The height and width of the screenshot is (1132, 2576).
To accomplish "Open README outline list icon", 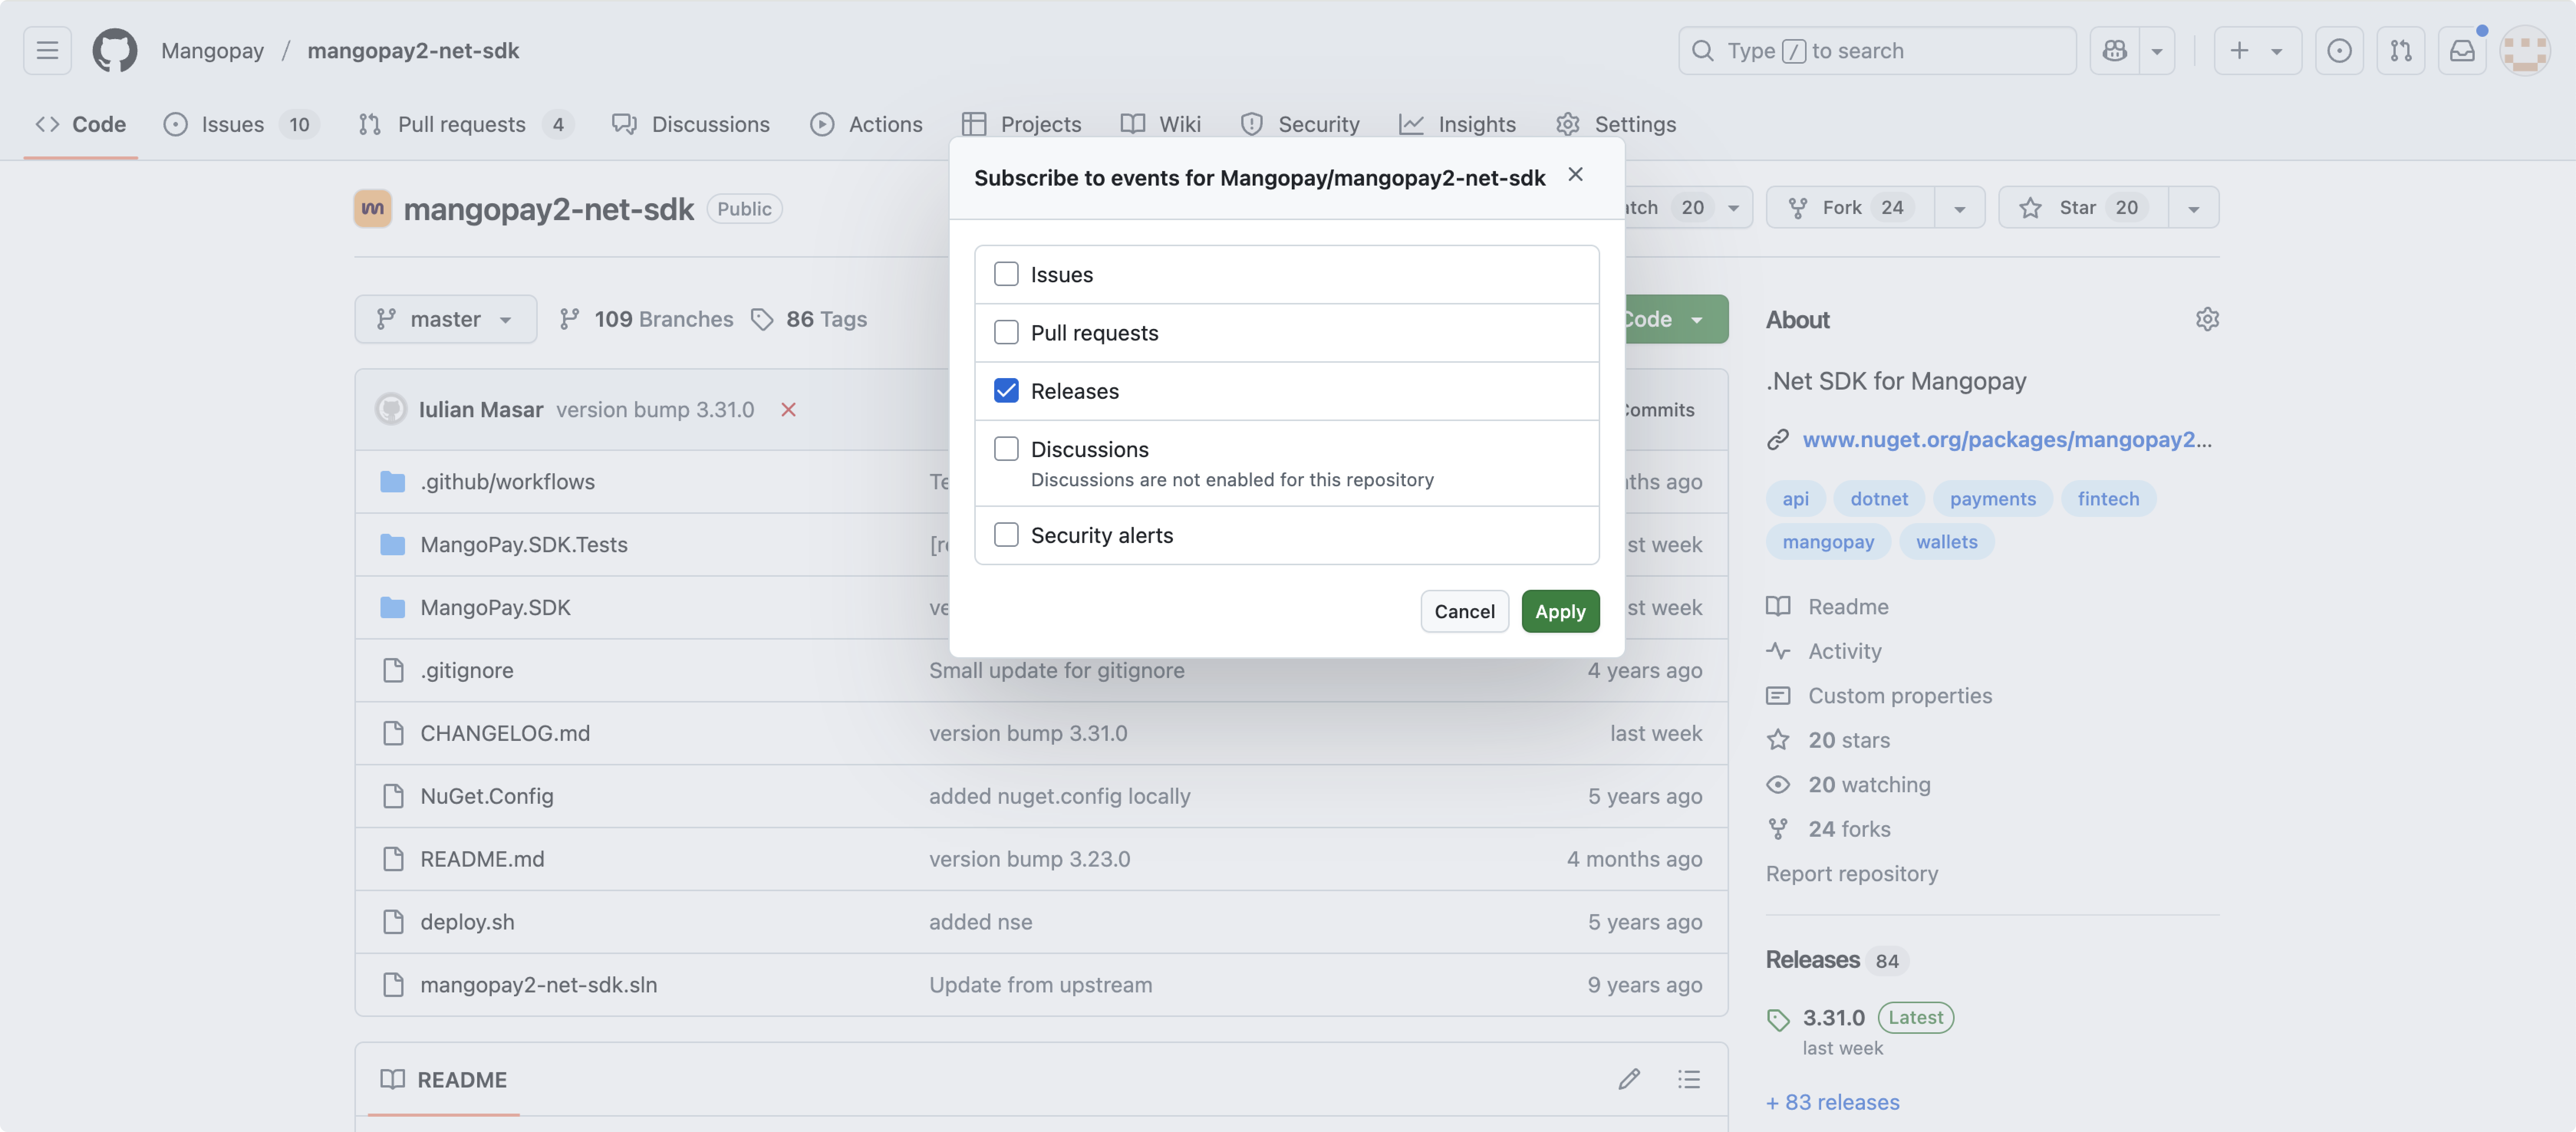I will point(1689,1079).
